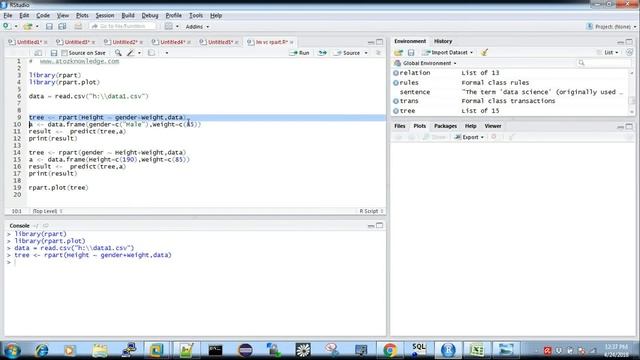Expand the rules object in Environment

point(396,82)
